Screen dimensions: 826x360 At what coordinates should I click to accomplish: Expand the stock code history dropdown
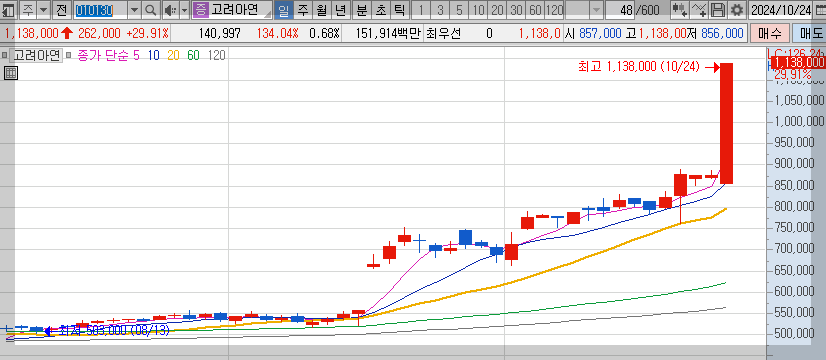(134, 9)
